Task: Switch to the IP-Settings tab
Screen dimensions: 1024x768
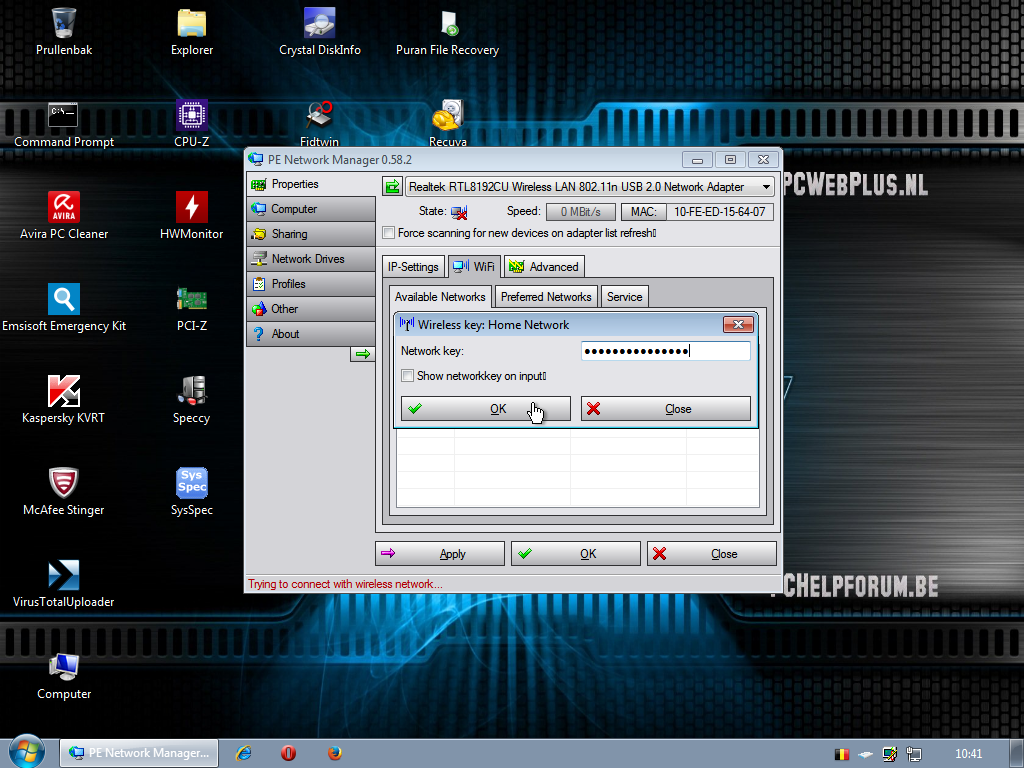Action: [413, 266]
